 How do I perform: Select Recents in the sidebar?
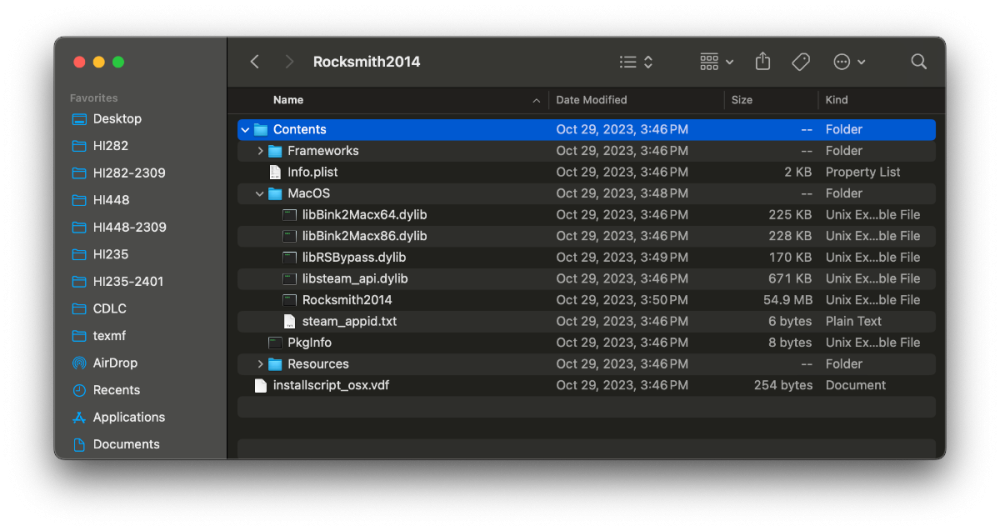click(116, 390)
